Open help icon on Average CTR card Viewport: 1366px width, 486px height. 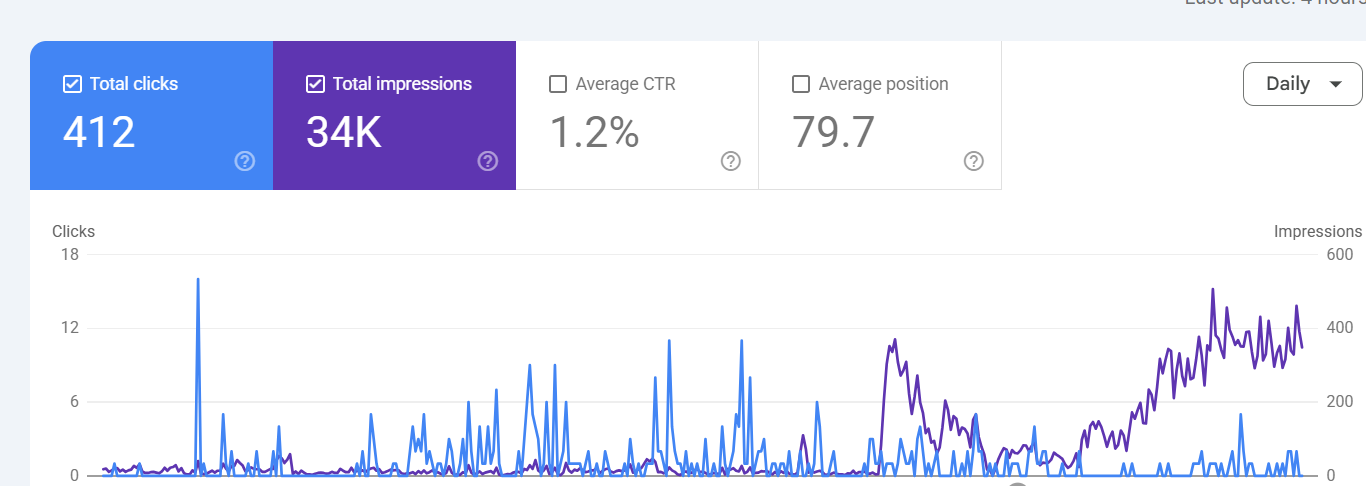click(x=731, y=161)
